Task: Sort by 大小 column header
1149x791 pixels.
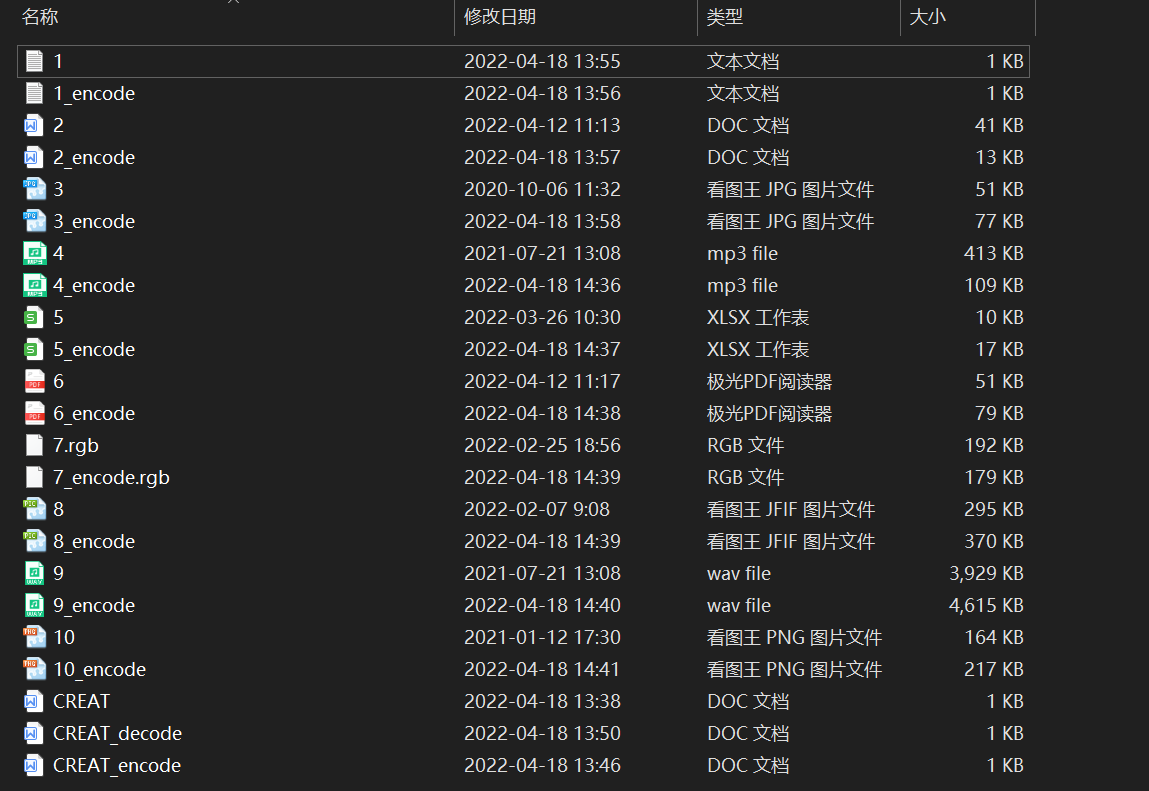Action: pyautogui.click(x=927, y=17)
